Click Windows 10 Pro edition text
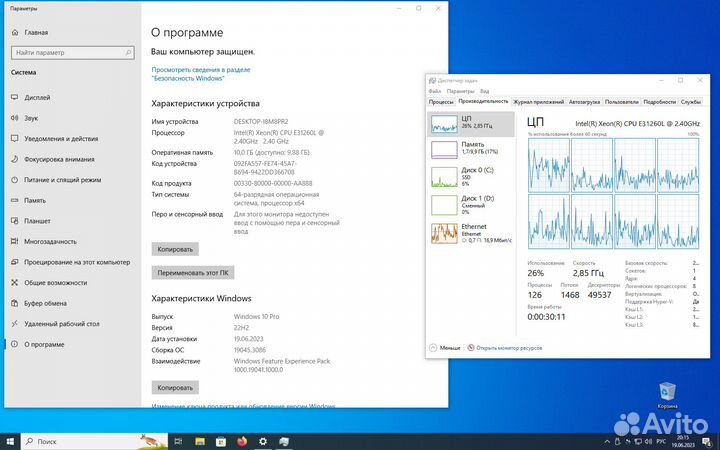This screenshot has width=720, height=450. click(256, 317)
